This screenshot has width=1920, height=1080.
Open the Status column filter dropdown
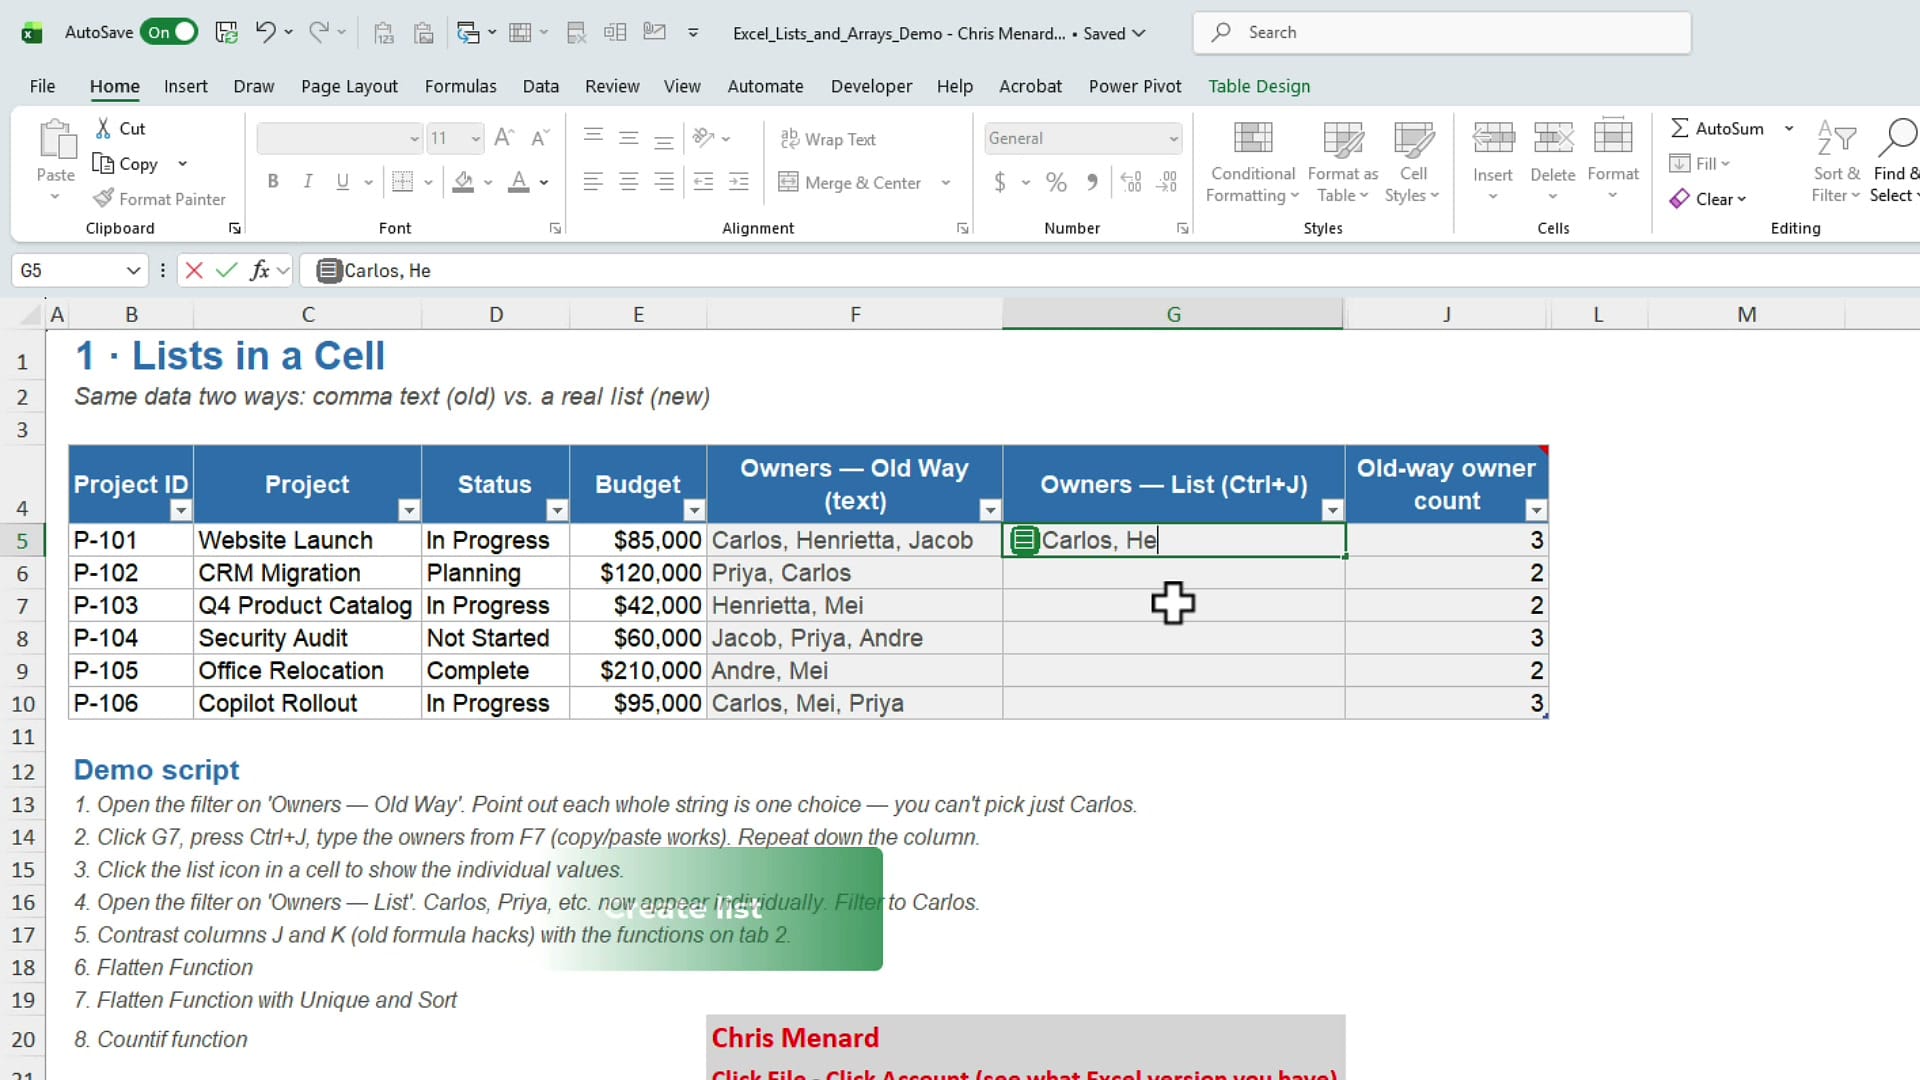click(x=557, y=511)
